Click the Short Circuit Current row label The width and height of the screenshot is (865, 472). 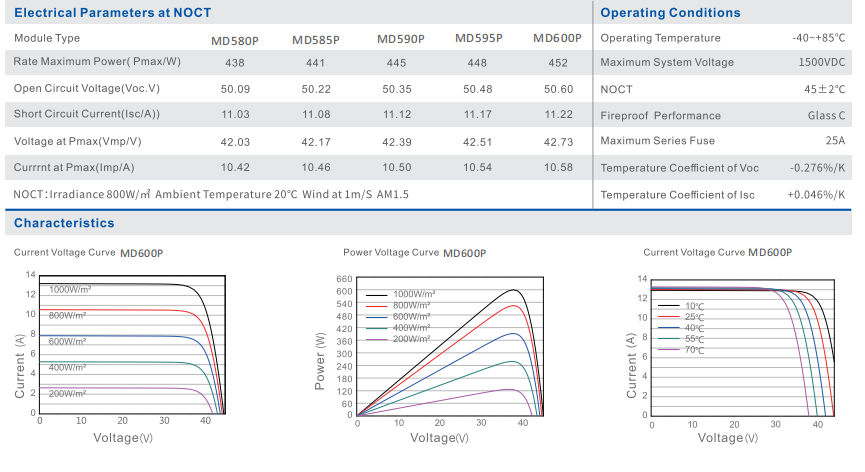click(87, 114)
